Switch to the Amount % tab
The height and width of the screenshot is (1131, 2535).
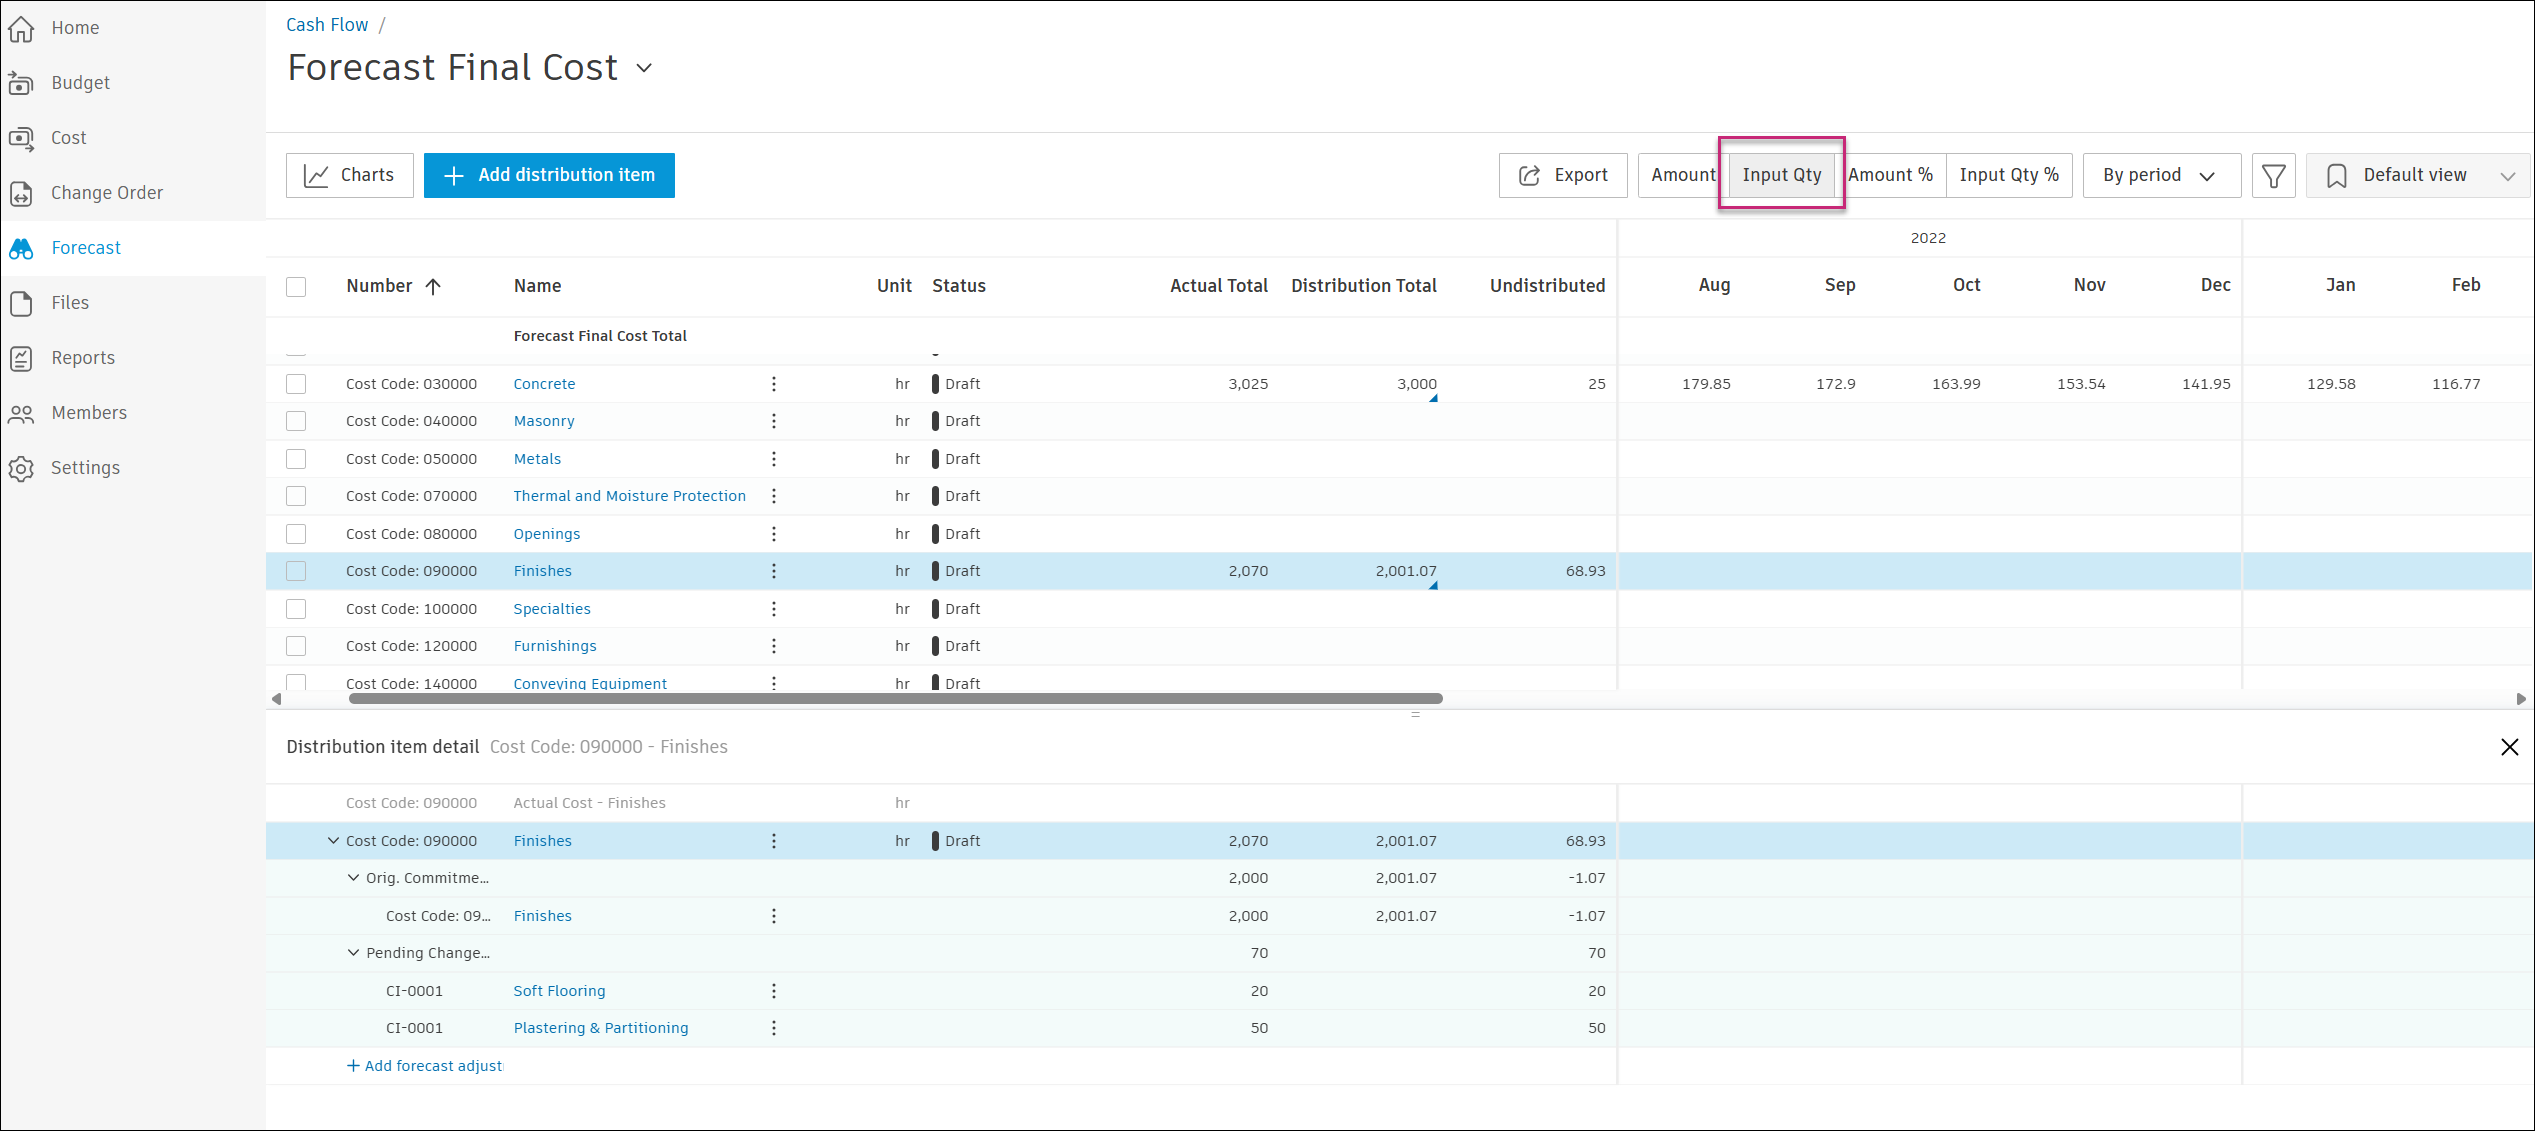[1890, 176]
